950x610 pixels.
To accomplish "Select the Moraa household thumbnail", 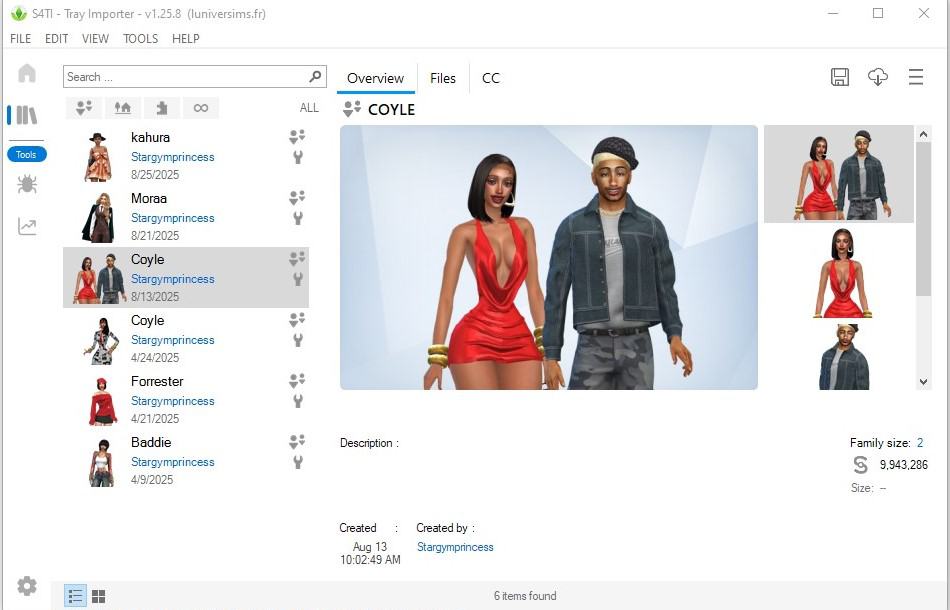I will tap(98, 219).
